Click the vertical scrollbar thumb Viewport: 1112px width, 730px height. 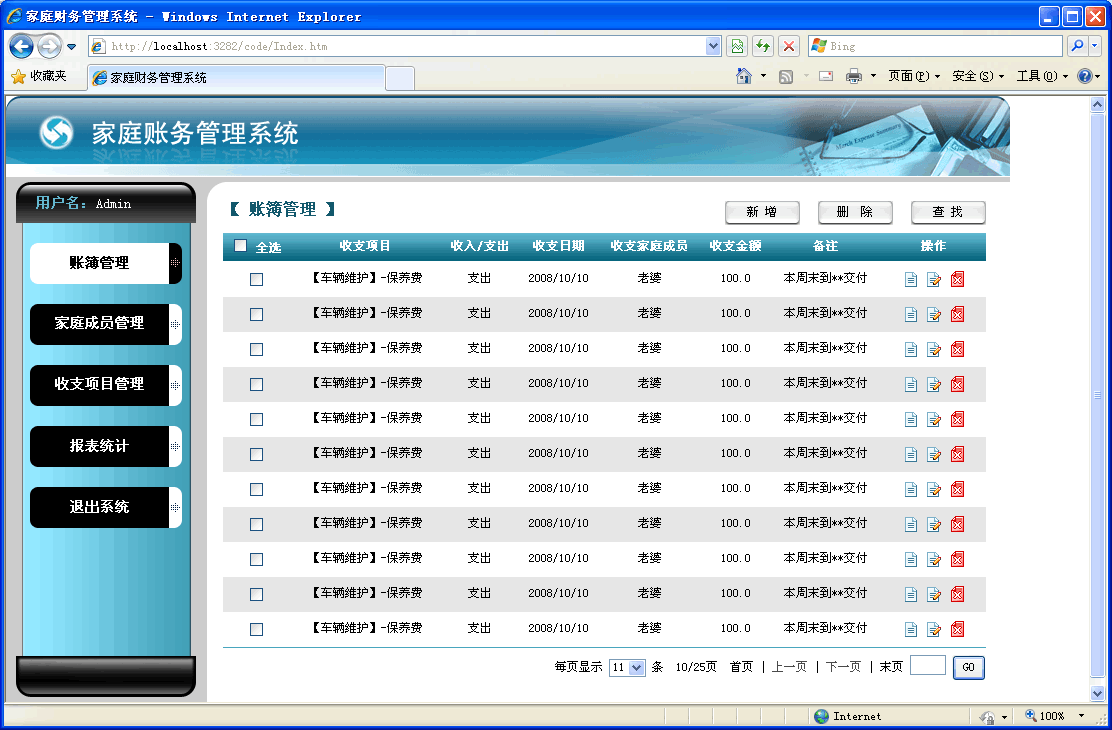pos(1097,394)
